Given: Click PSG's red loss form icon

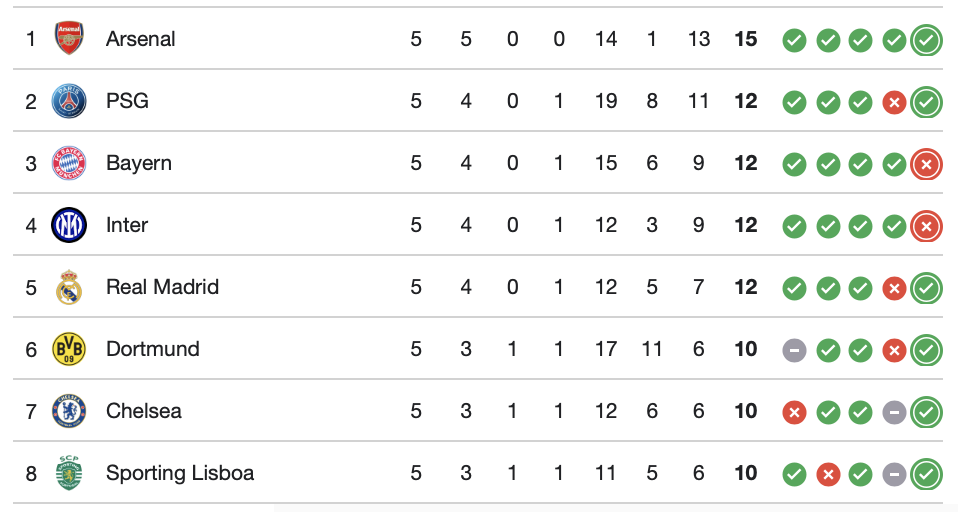Looking at the screenshot, I should pyautogui.click(x=894, y=103).
